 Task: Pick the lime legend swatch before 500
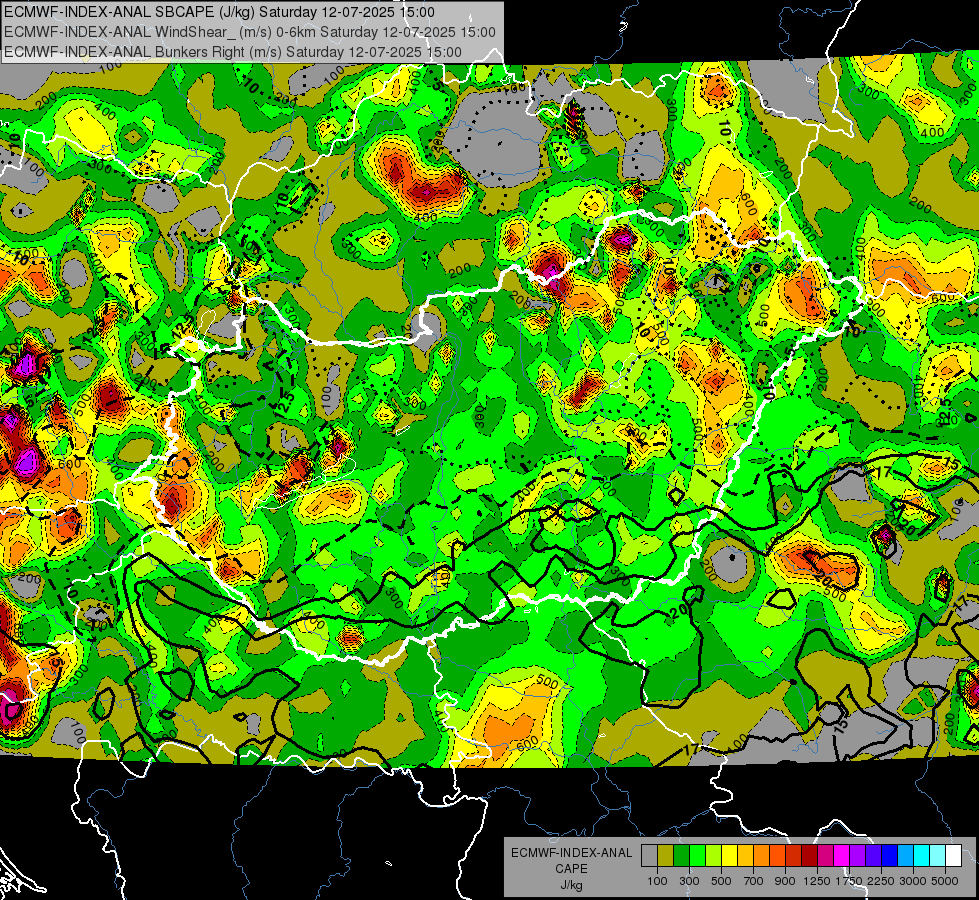coord(714,855)
